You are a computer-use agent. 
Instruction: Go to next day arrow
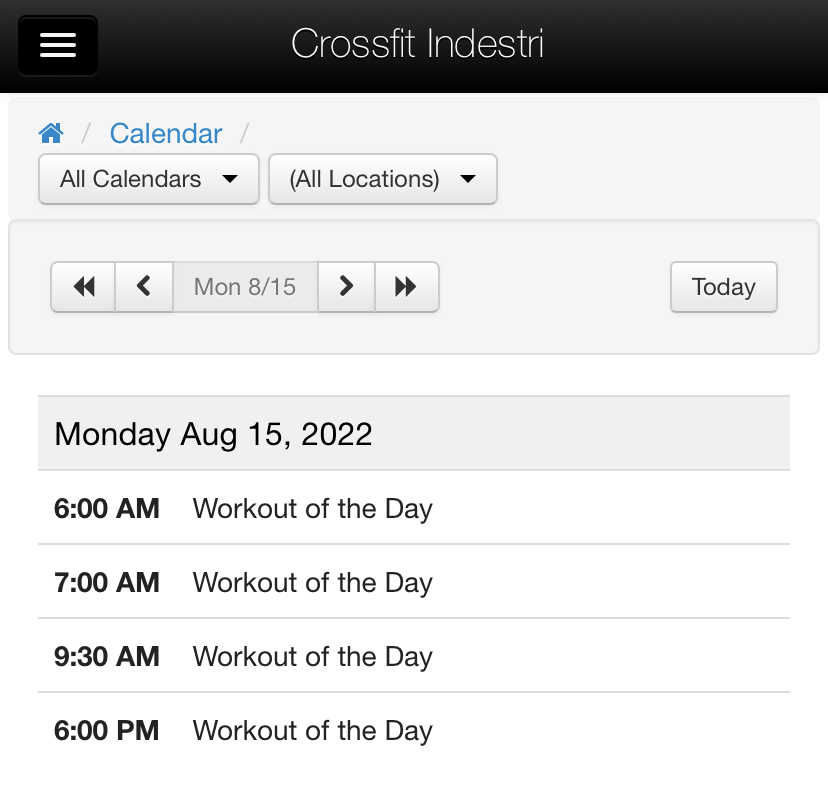[x=346, y=287]
